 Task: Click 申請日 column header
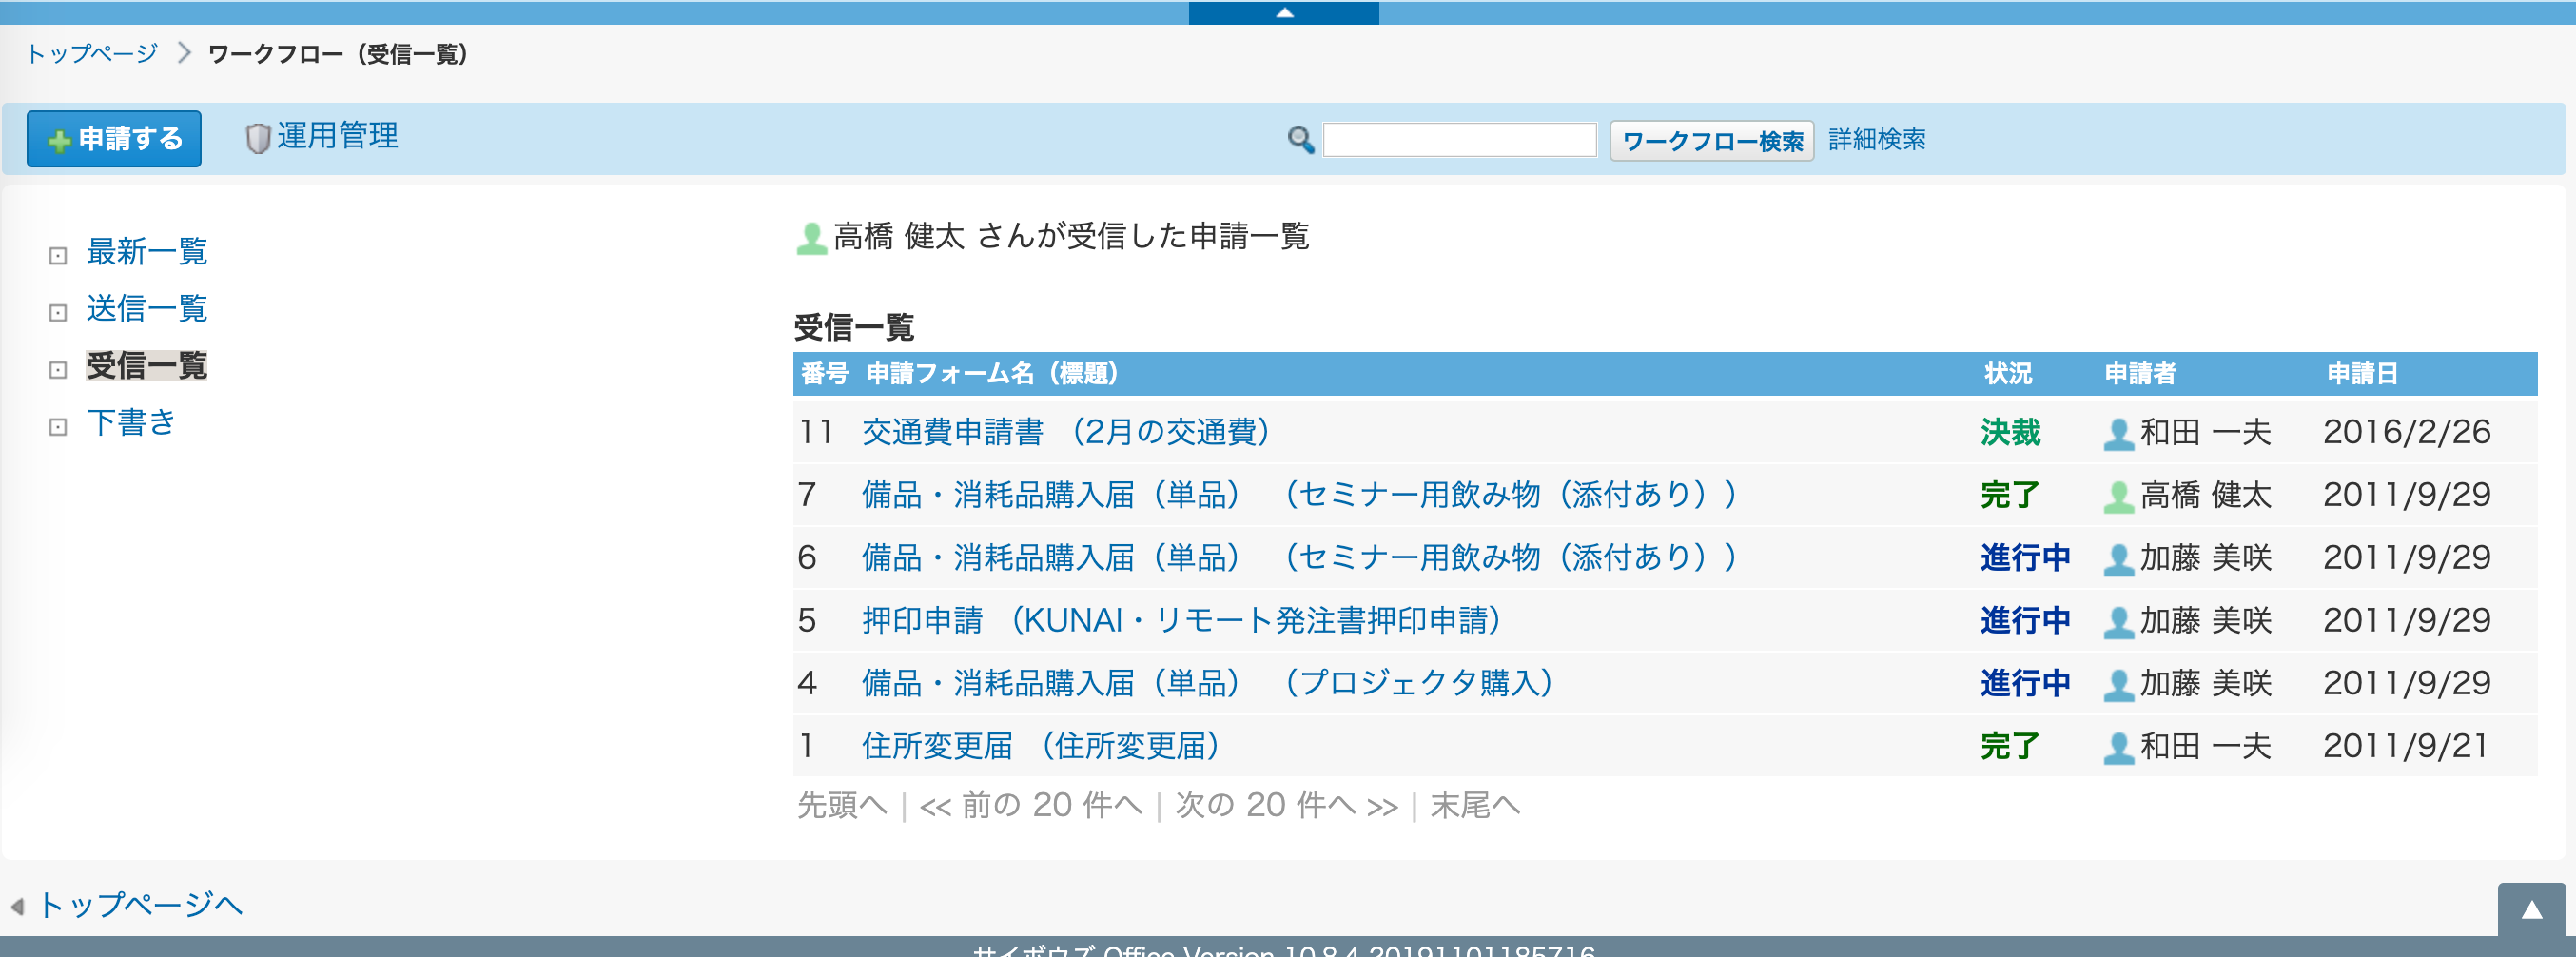(2362, 374)
